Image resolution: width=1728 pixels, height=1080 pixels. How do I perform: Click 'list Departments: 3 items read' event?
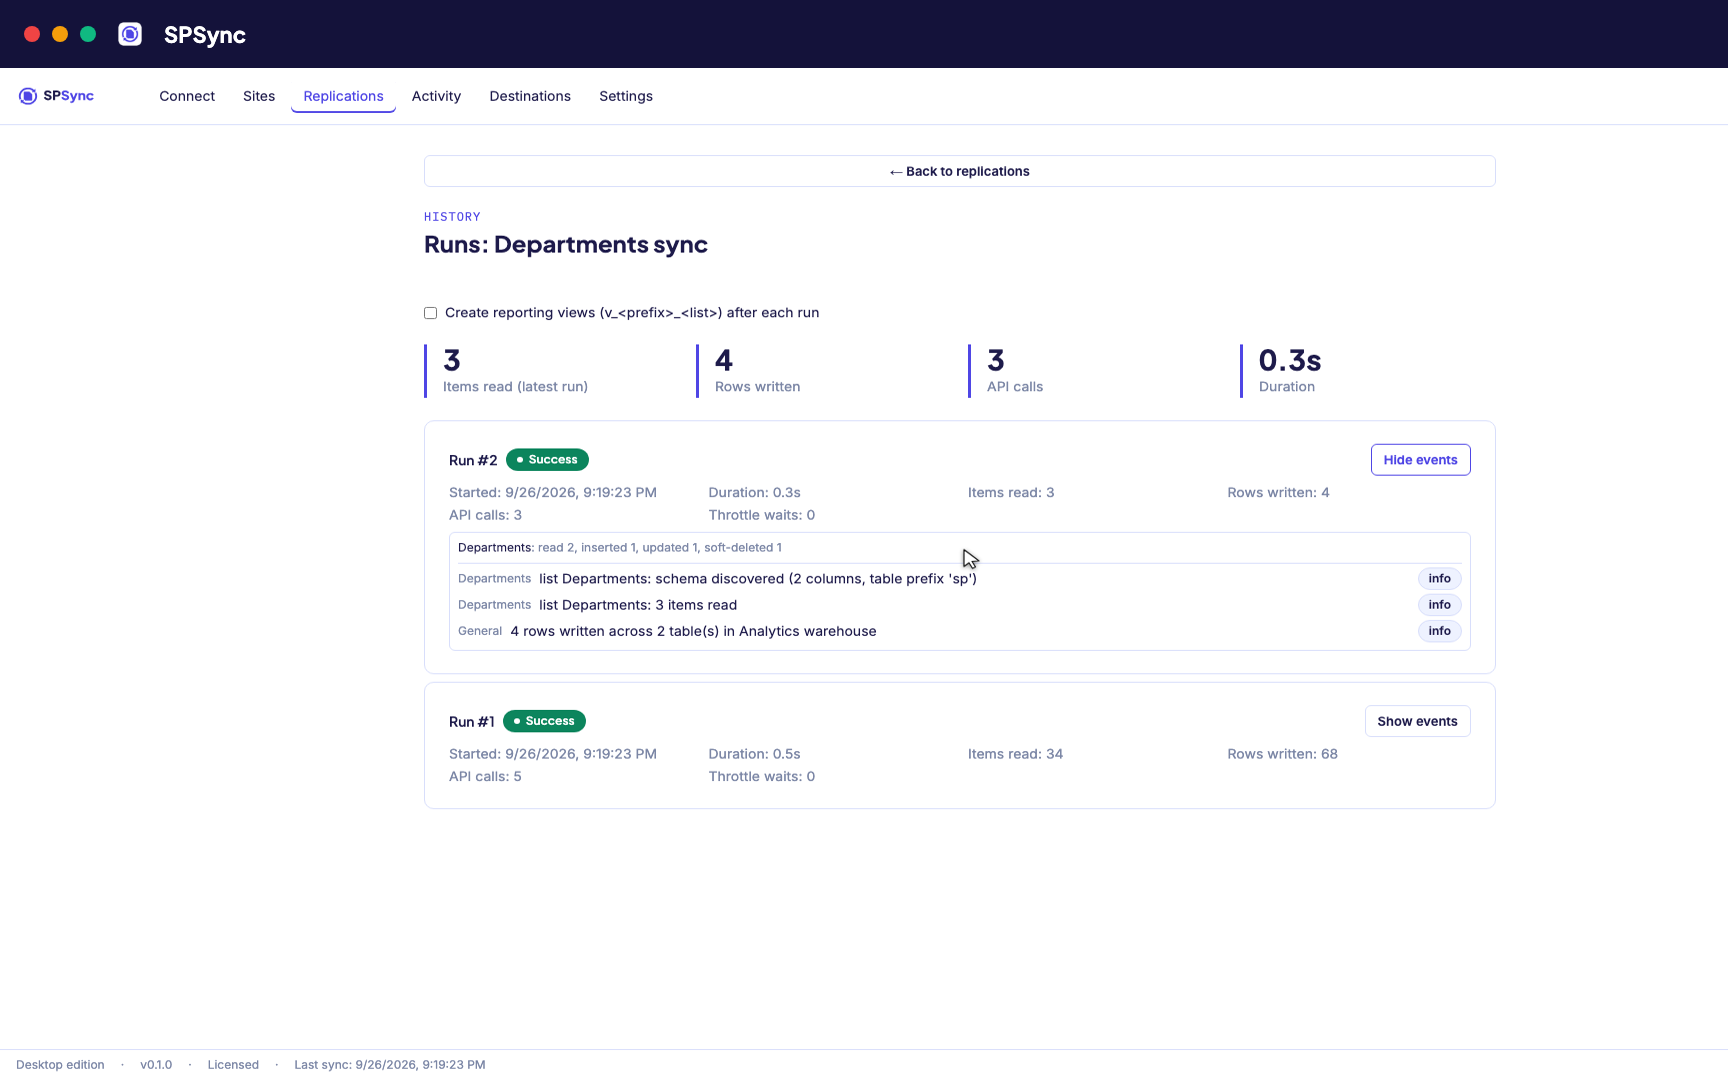click(638, 605)
